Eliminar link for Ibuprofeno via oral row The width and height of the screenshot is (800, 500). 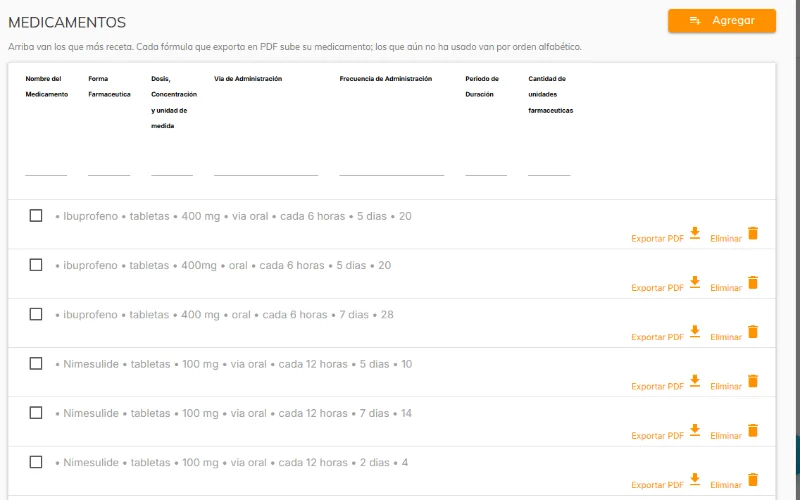pyautogui.click(x=726, y=239)
